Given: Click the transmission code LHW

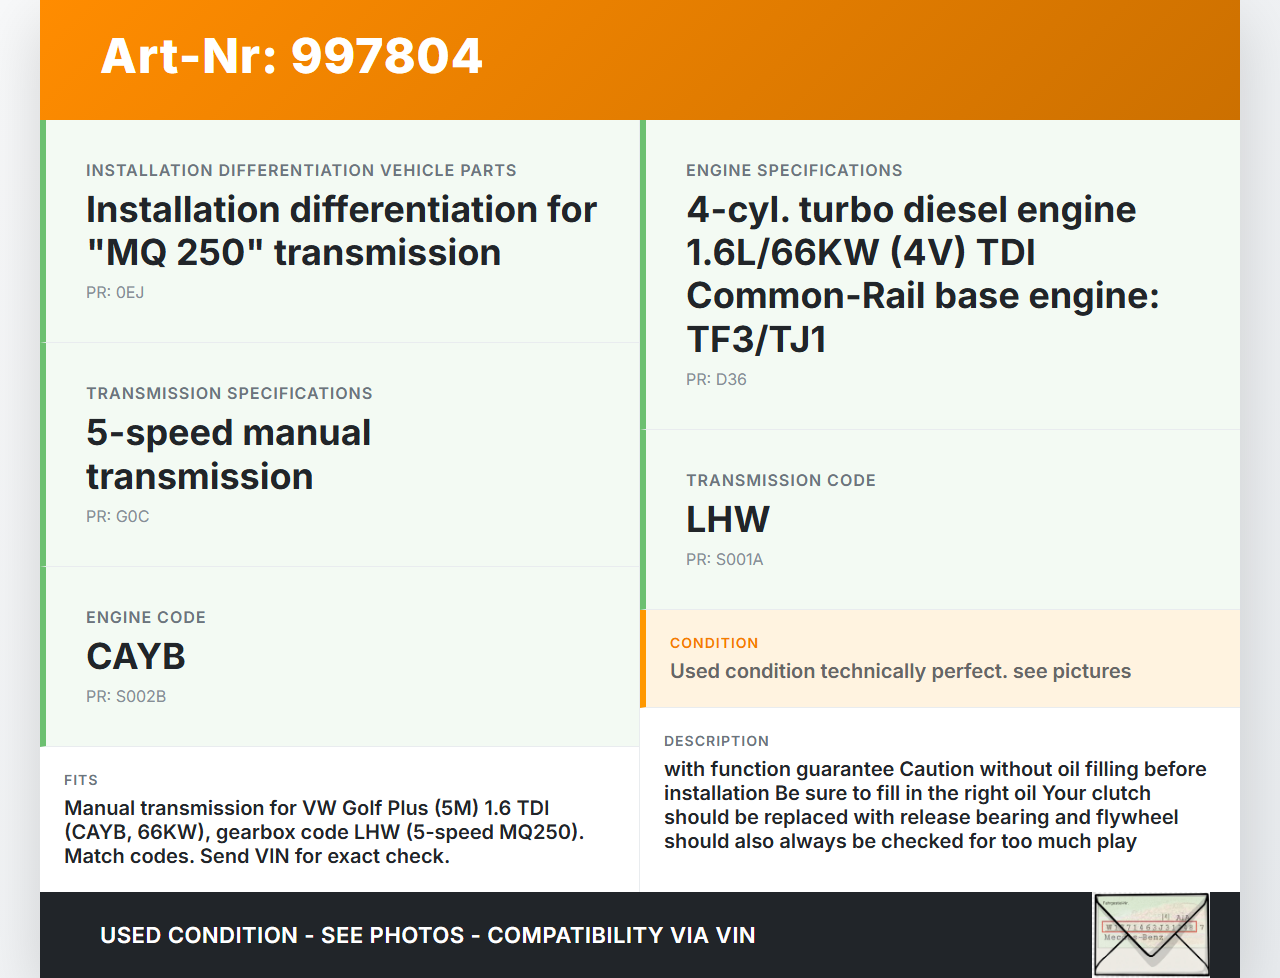Looking at the screenshot, I should 728,520.
